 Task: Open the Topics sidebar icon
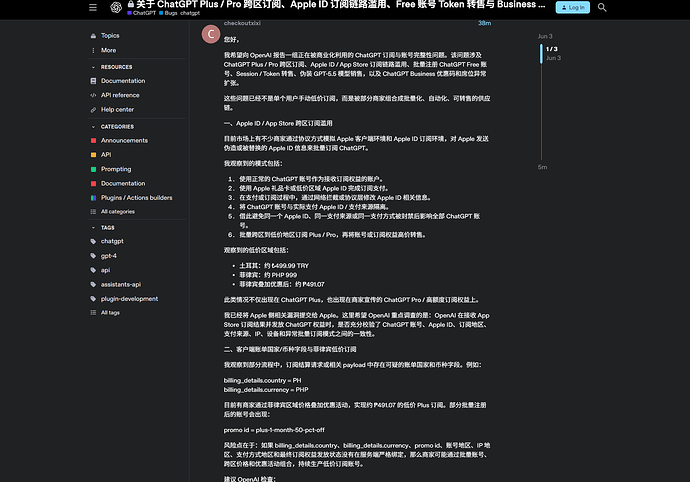(93, 36)
